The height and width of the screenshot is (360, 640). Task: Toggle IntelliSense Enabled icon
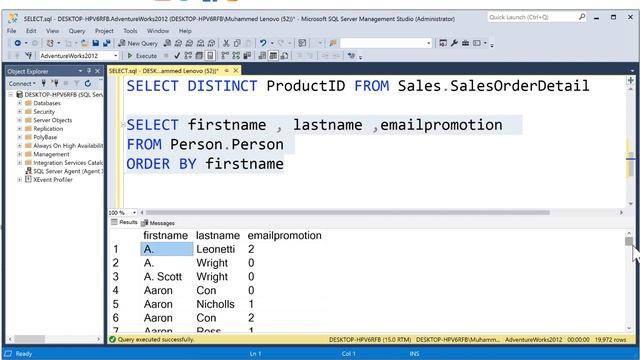[x=210, y=56]
